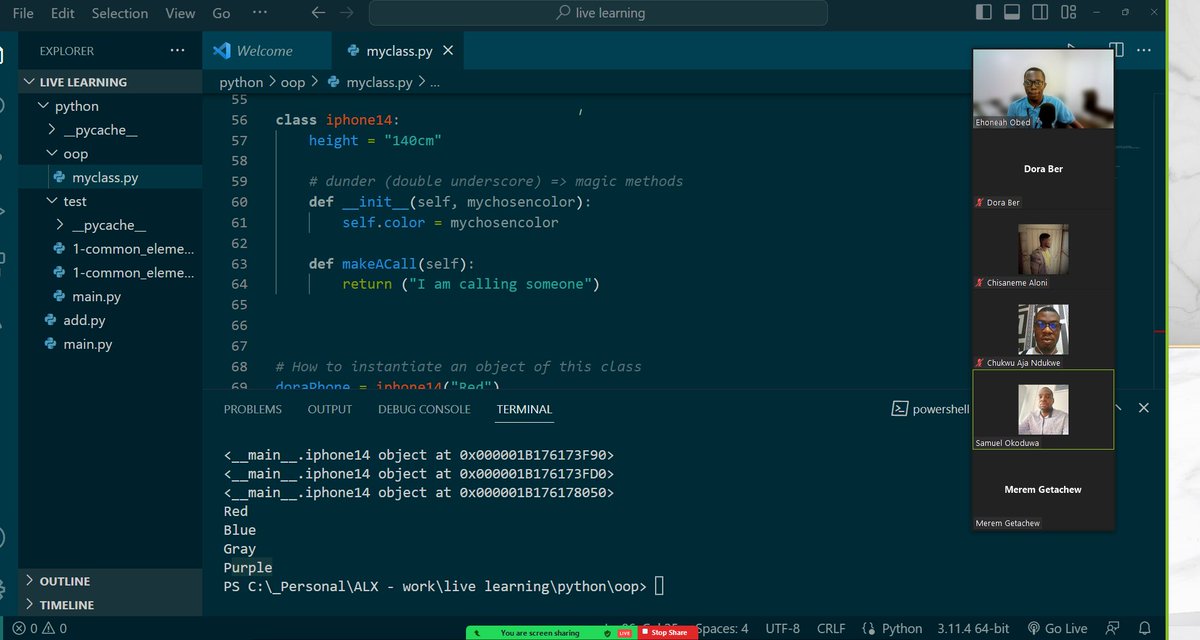Open the notifications bell icon

click(x=1147, y=628)
